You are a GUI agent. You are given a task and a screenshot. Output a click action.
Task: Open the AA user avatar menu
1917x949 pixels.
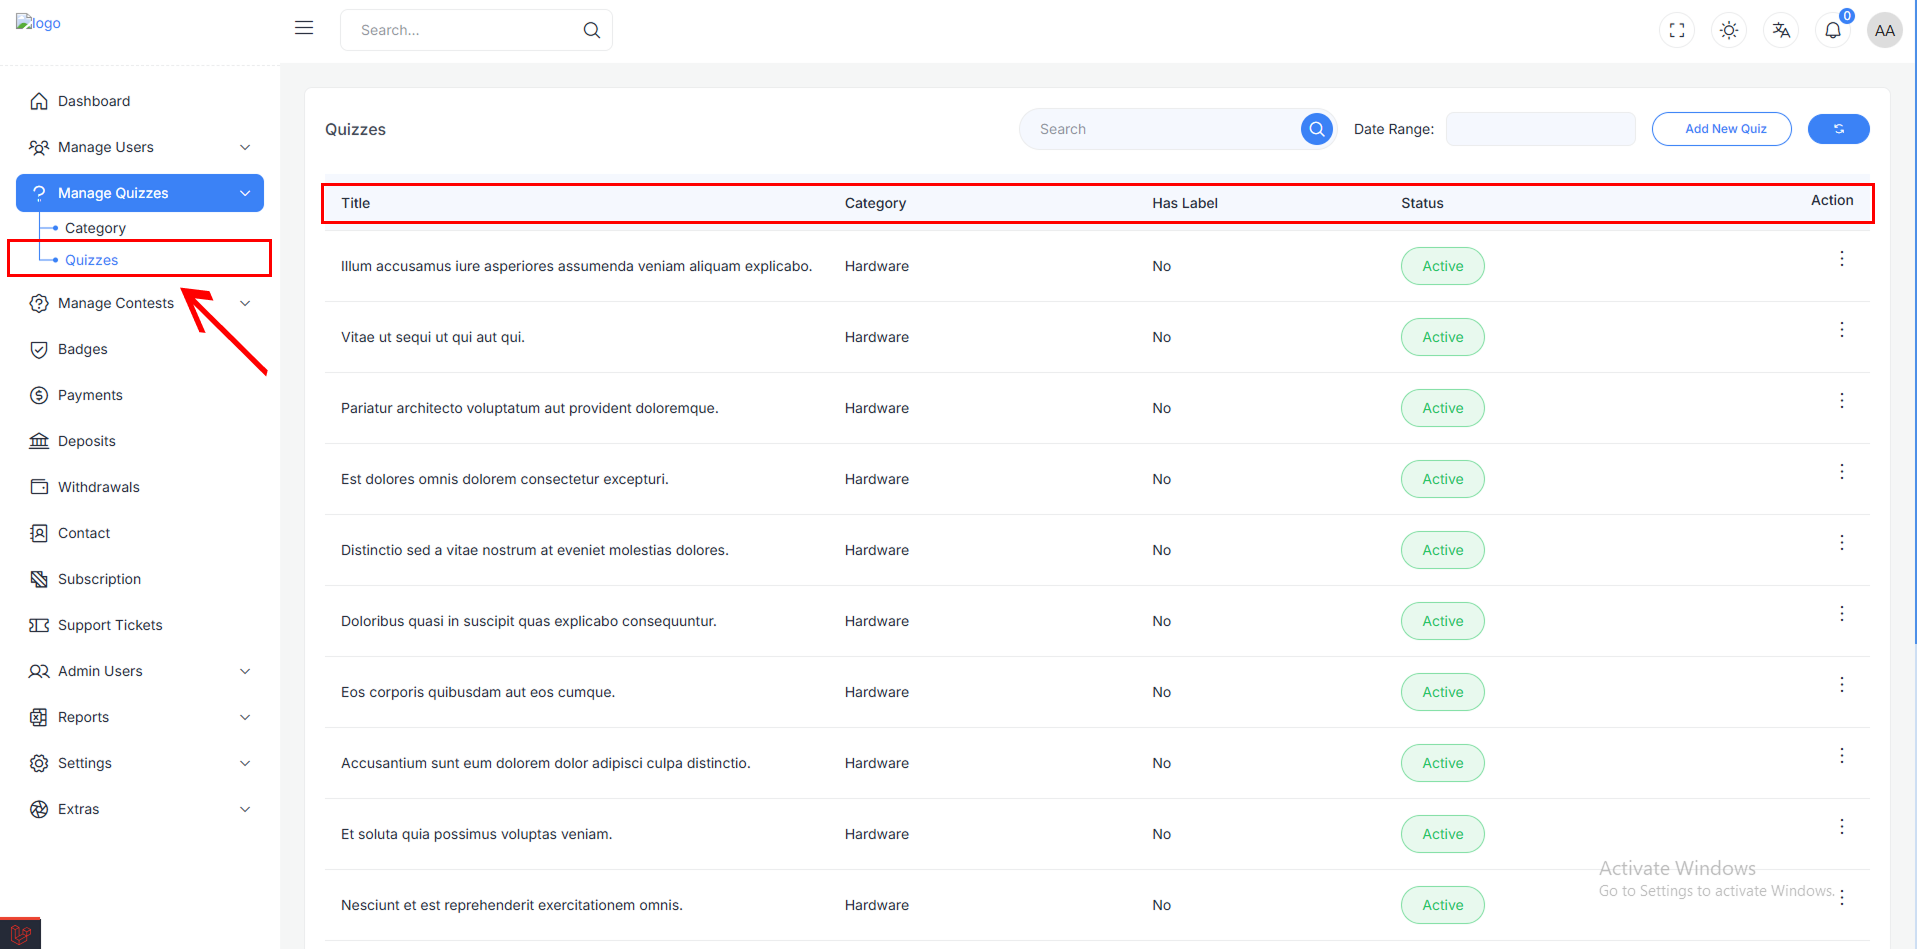click(1885, 30)
